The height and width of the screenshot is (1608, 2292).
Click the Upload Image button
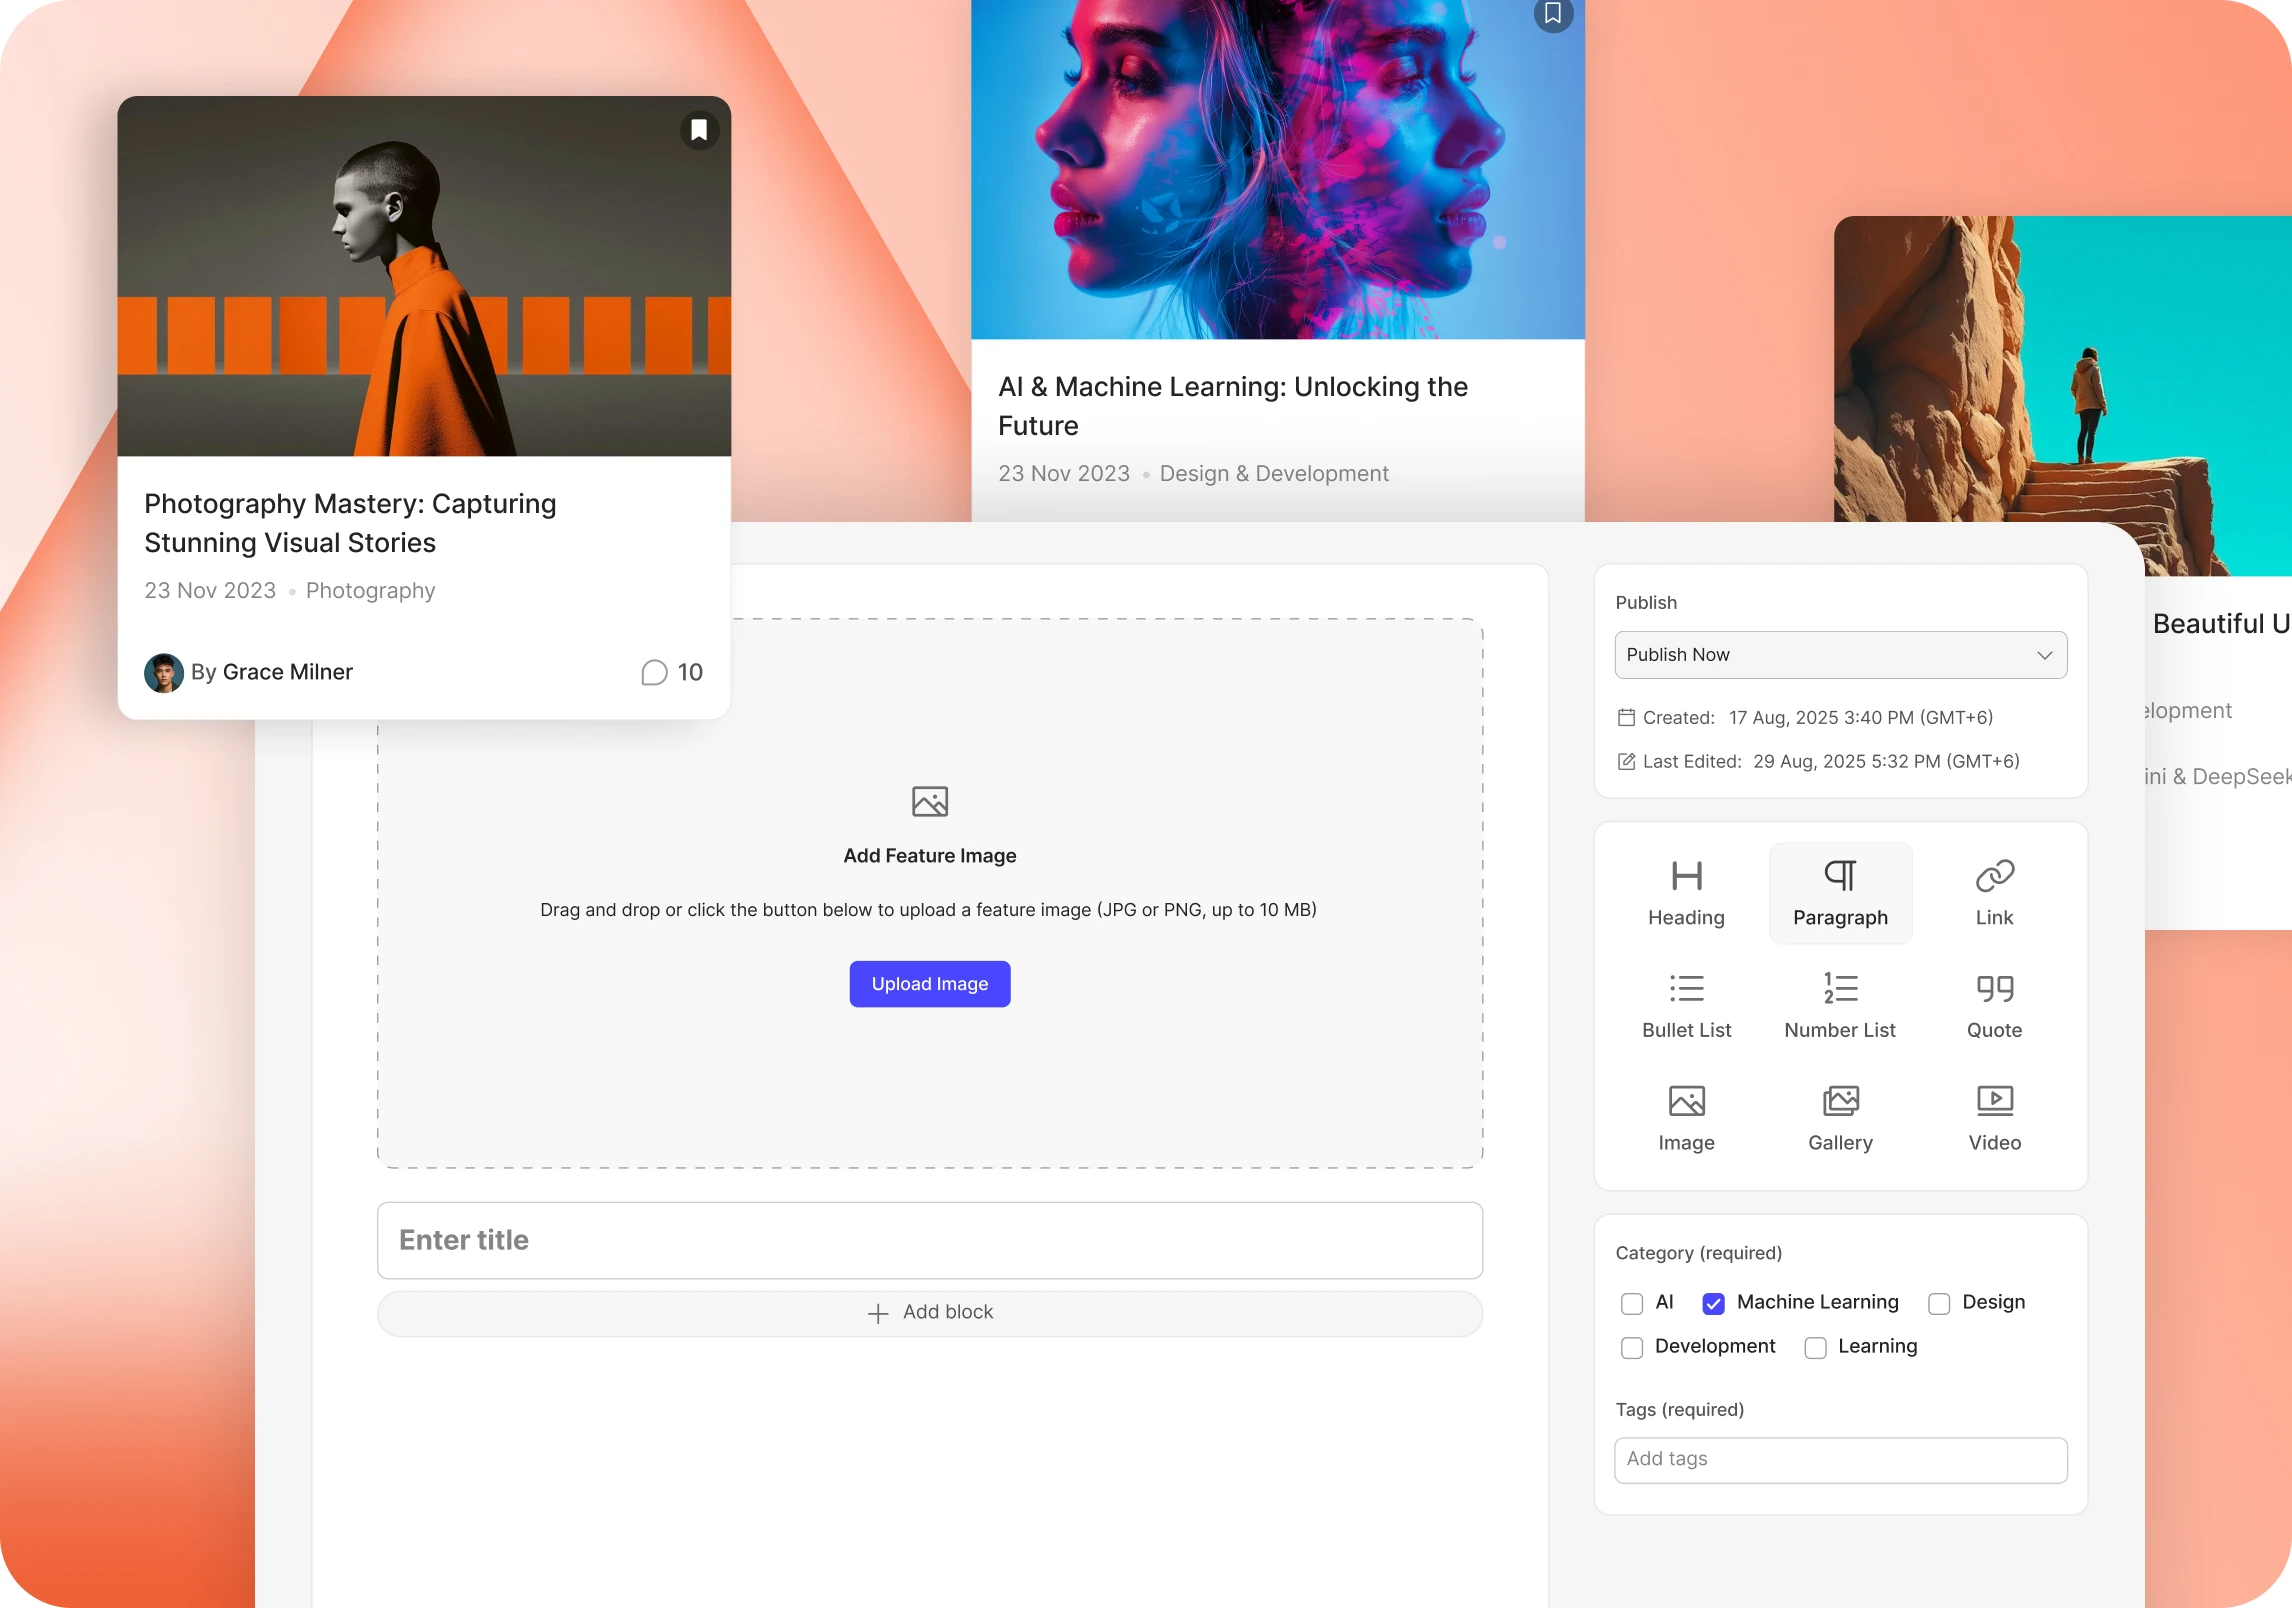929,984
